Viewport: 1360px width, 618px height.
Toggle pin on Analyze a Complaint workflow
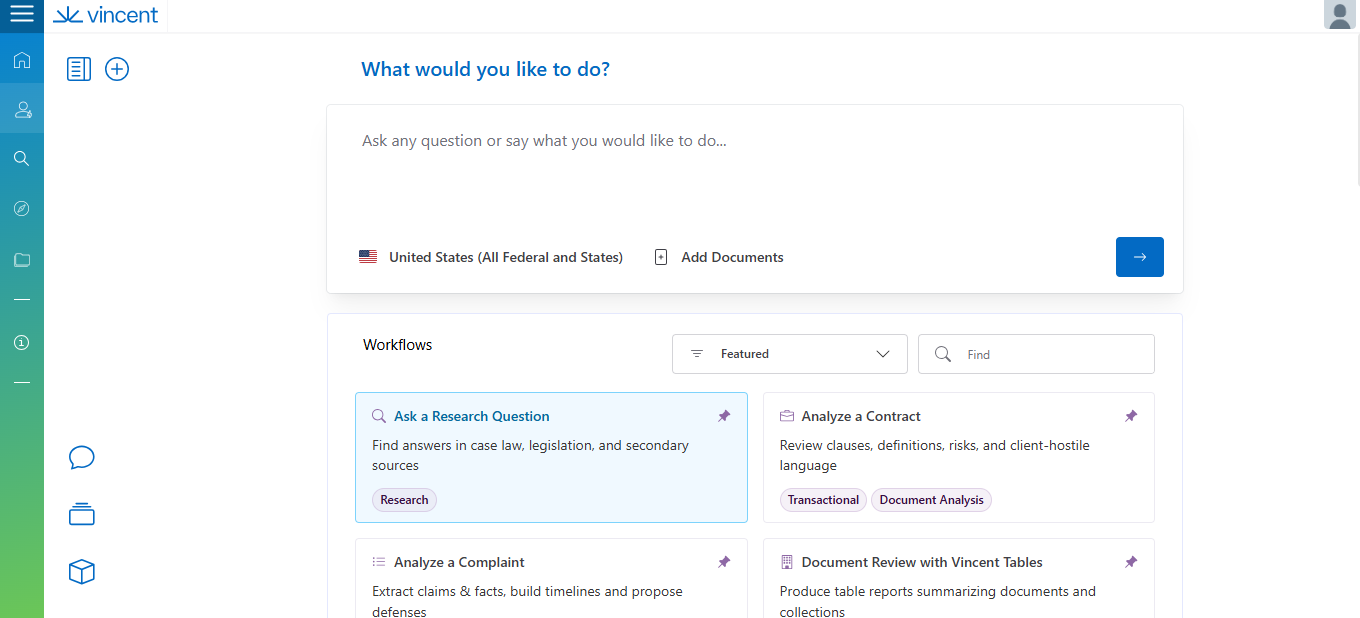[x=724, y=562]
